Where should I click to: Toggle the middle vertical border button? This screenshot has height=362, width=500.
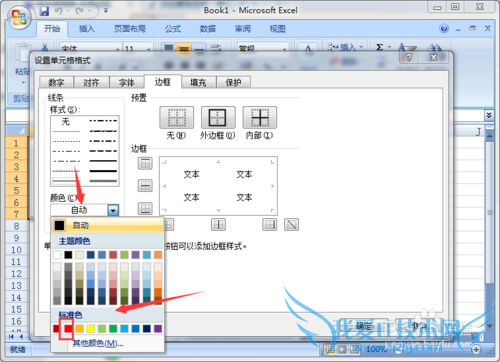tap(218, 225)
